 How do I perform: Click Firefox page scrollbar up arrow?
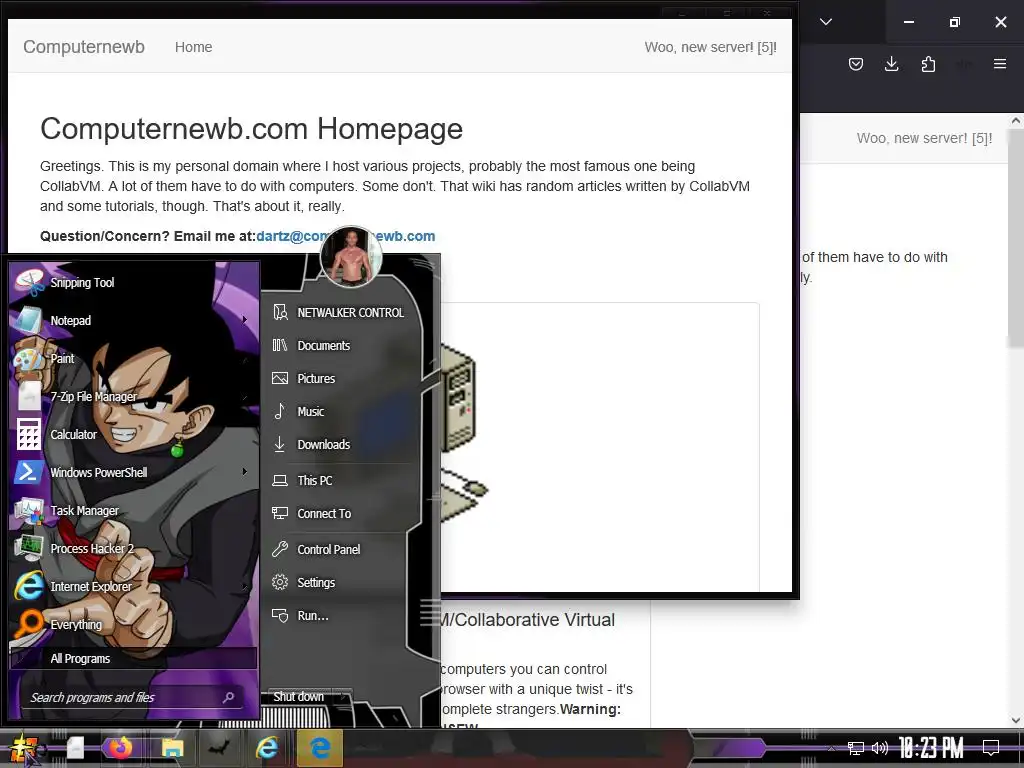click(1016, 121)
